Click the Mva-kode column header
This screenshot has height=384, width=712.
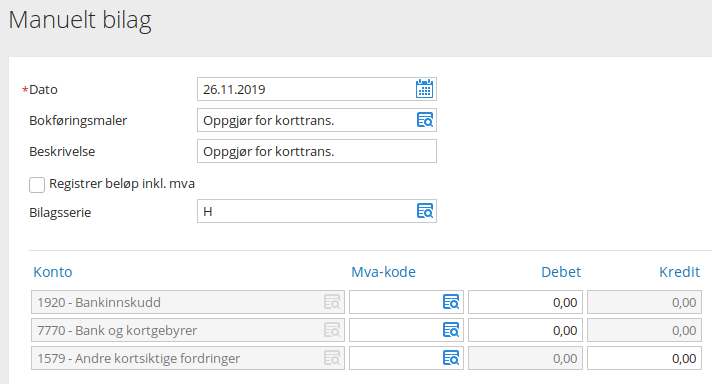(383, 272)
